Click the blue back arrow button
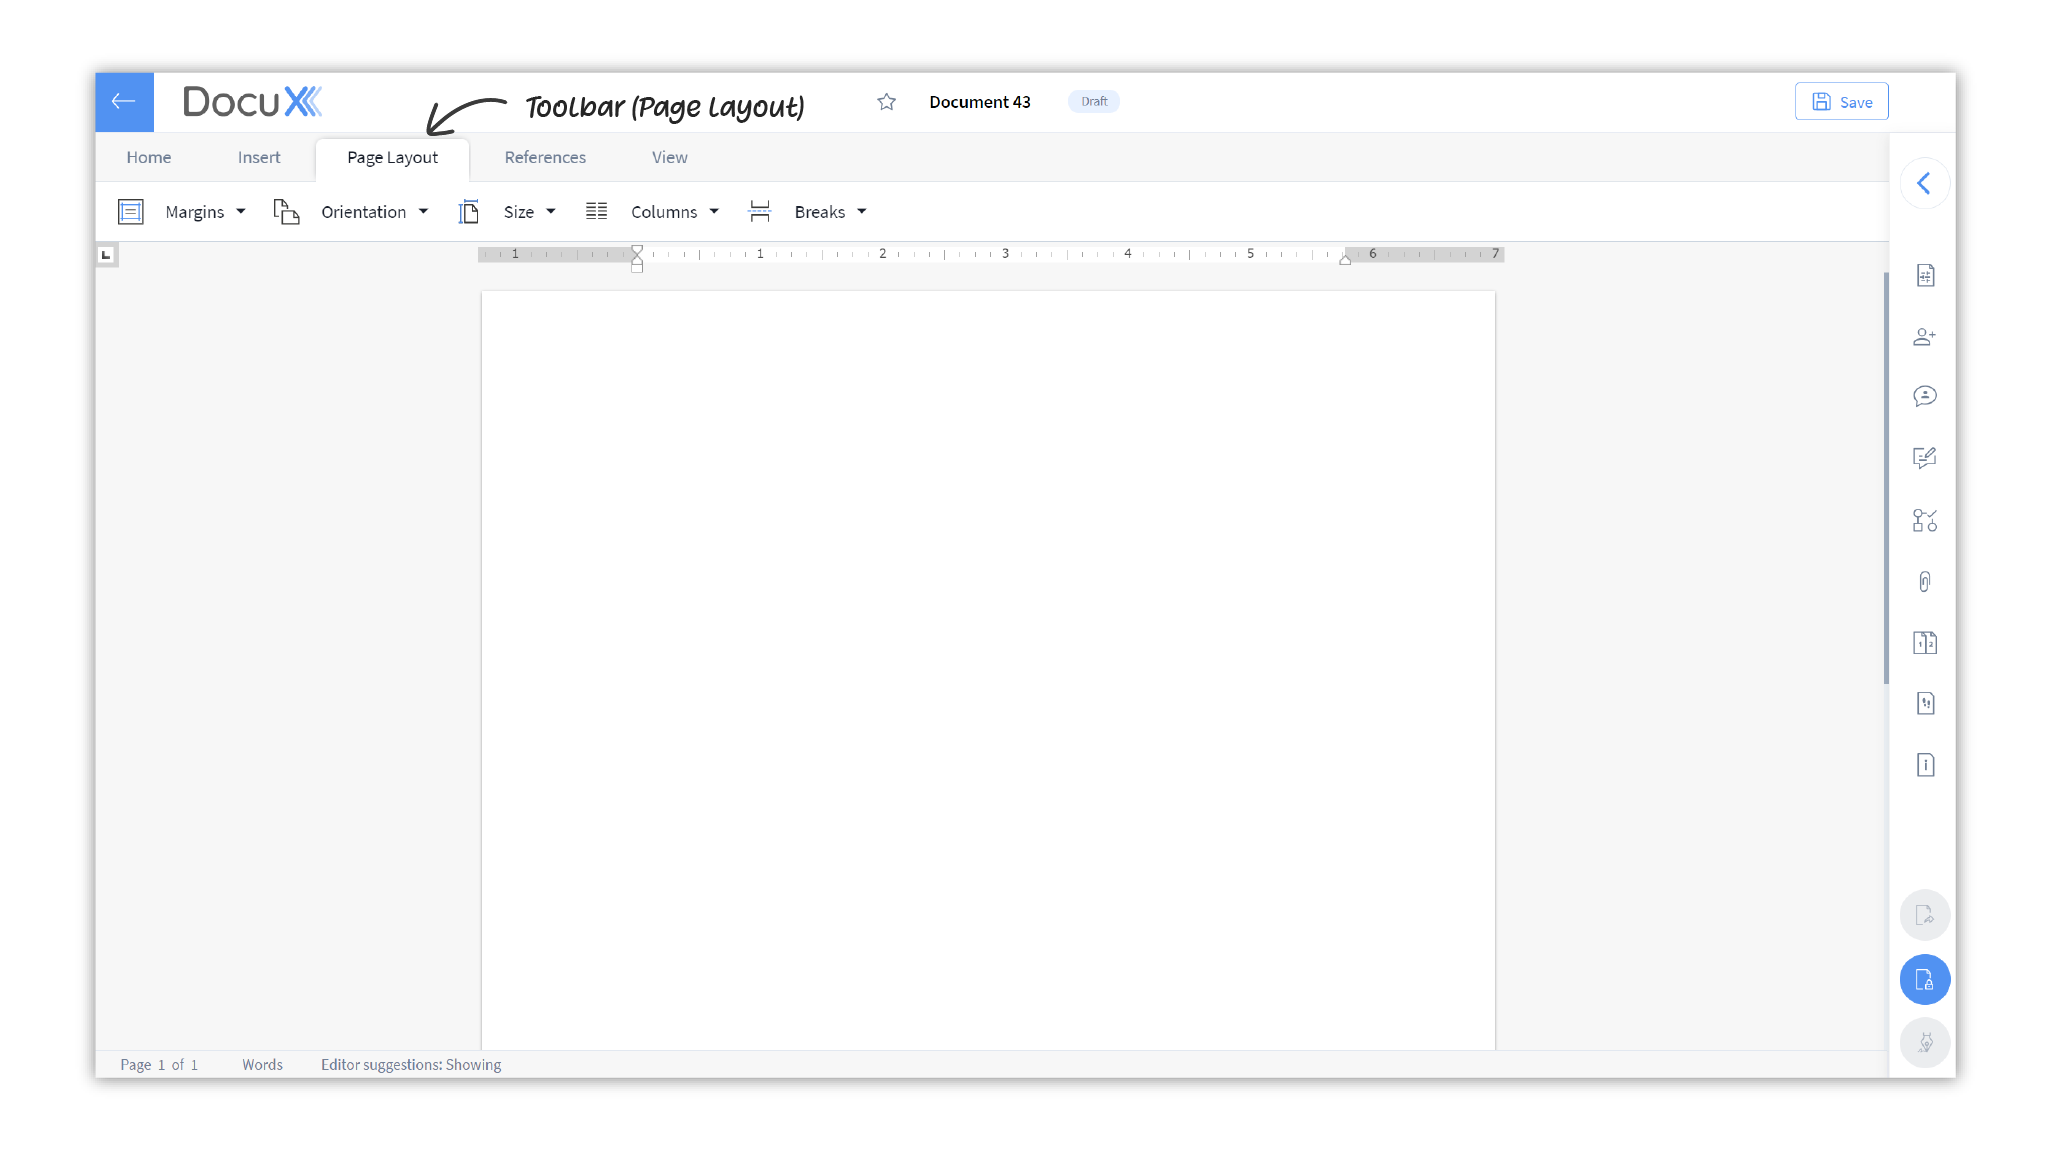The height and width of the screenshot is (1153, 2051). 124,102
